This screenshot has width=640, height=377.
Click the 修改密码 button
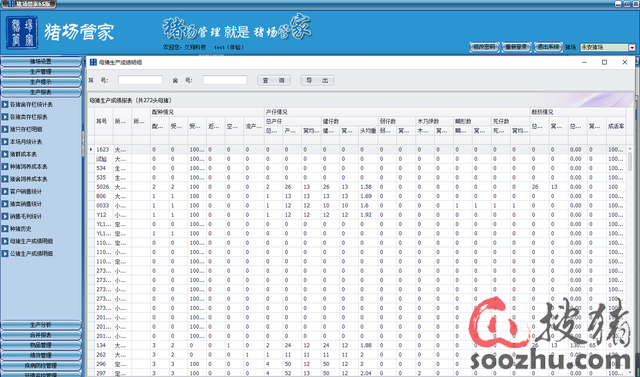pos(484,47)
